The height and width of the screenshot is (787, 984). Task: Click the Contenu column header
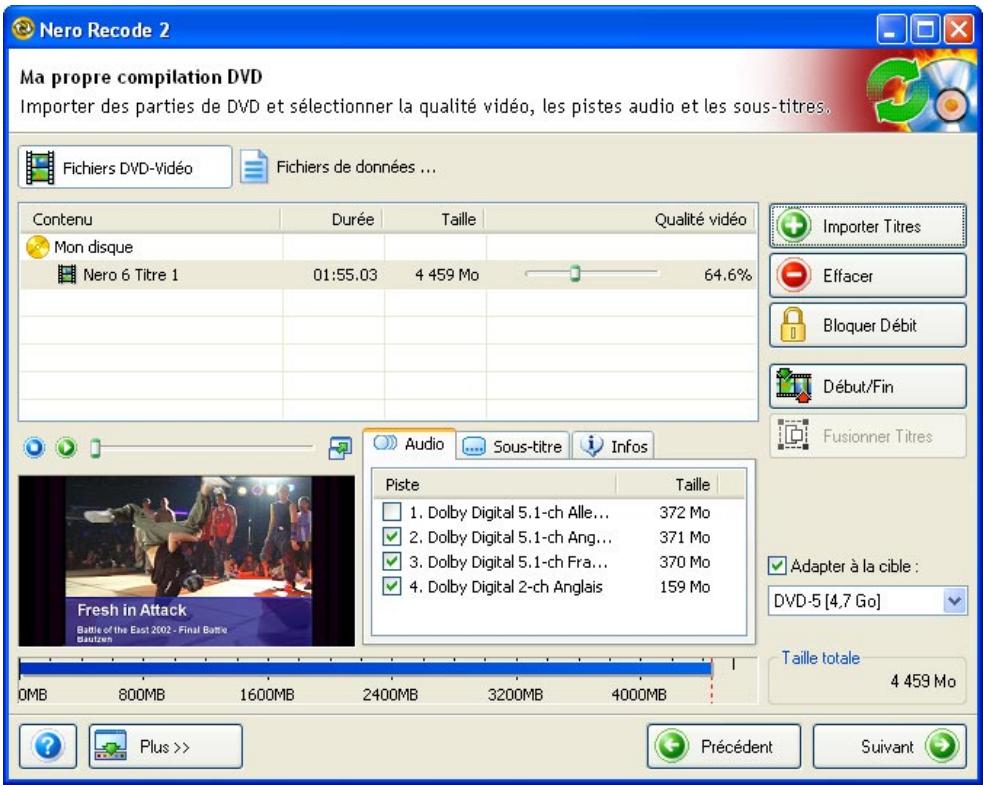(x=151, y=219)
